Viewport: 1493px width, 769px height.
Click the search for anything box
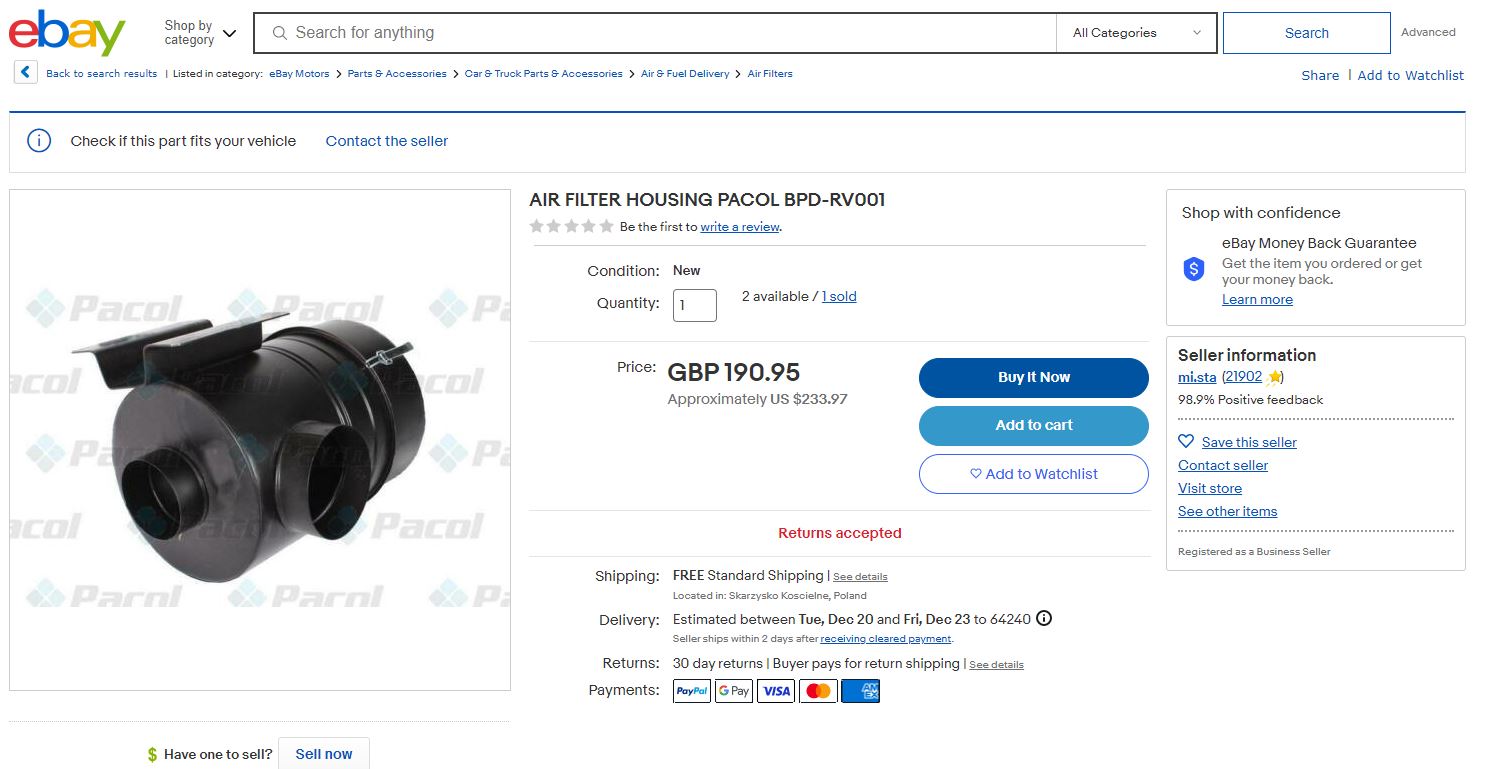pos(660,33)
